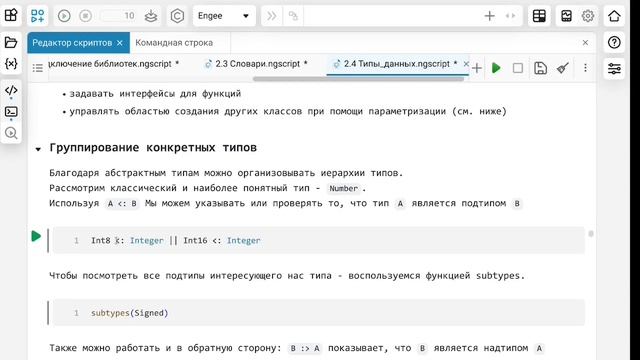The height and width of the screenshot is (360, 640).
Task: Open the help question mark icon
Action: pyautogui.click(x=614, y=42)
